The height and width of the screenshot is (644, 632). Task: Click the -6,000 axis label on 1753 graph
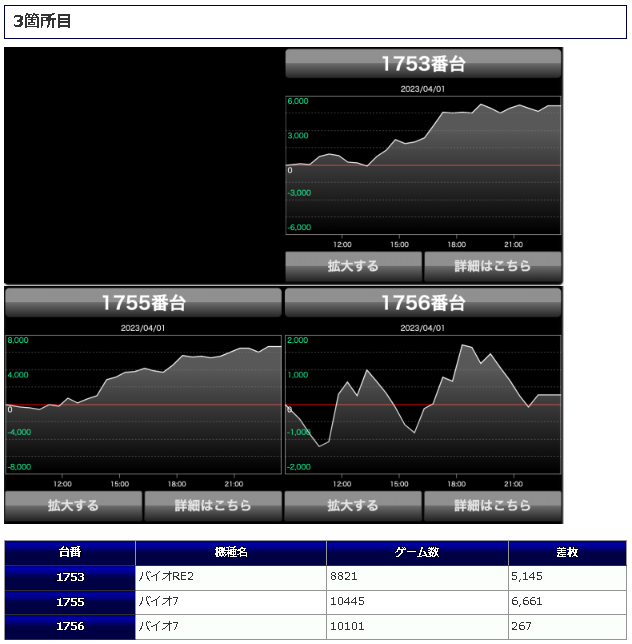[299, 228]
